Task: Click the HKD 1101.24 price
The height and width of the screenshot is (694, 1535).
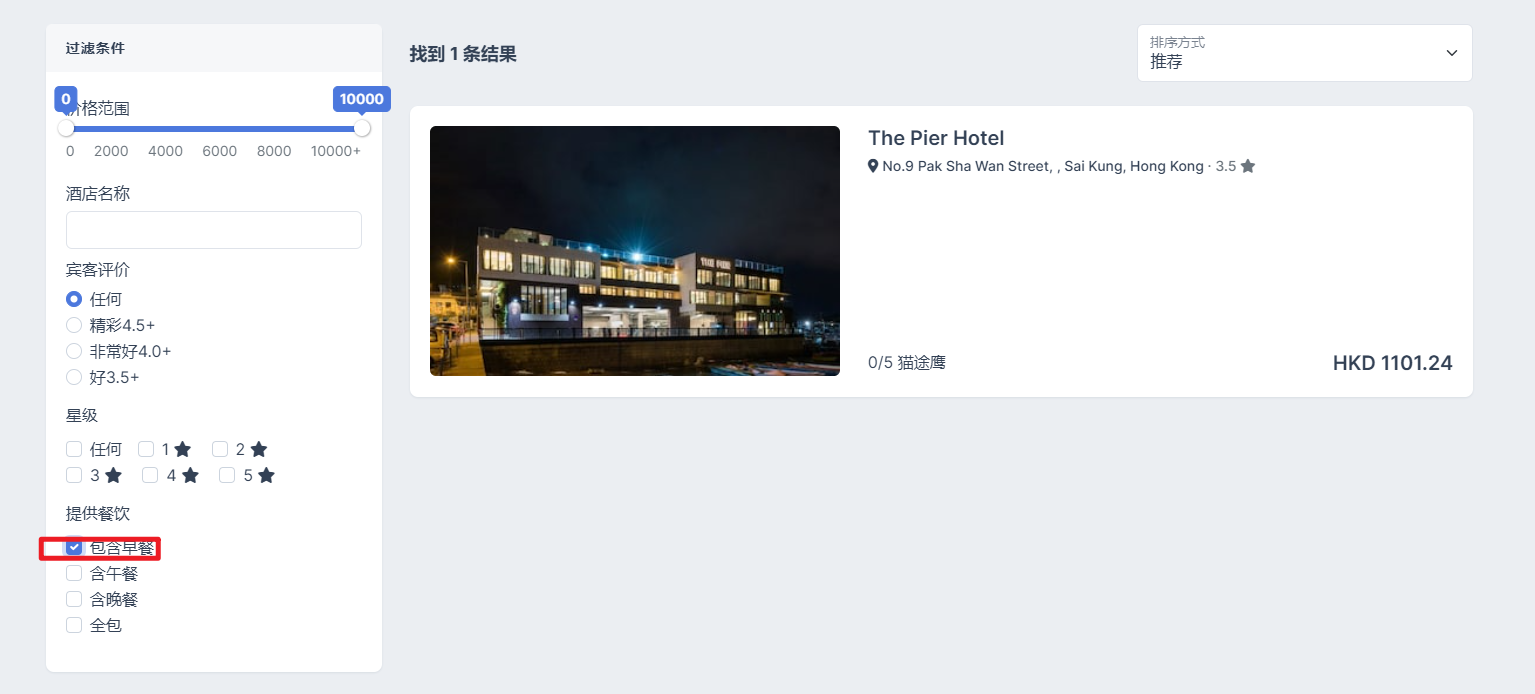Action: [x=1392, y=363]
